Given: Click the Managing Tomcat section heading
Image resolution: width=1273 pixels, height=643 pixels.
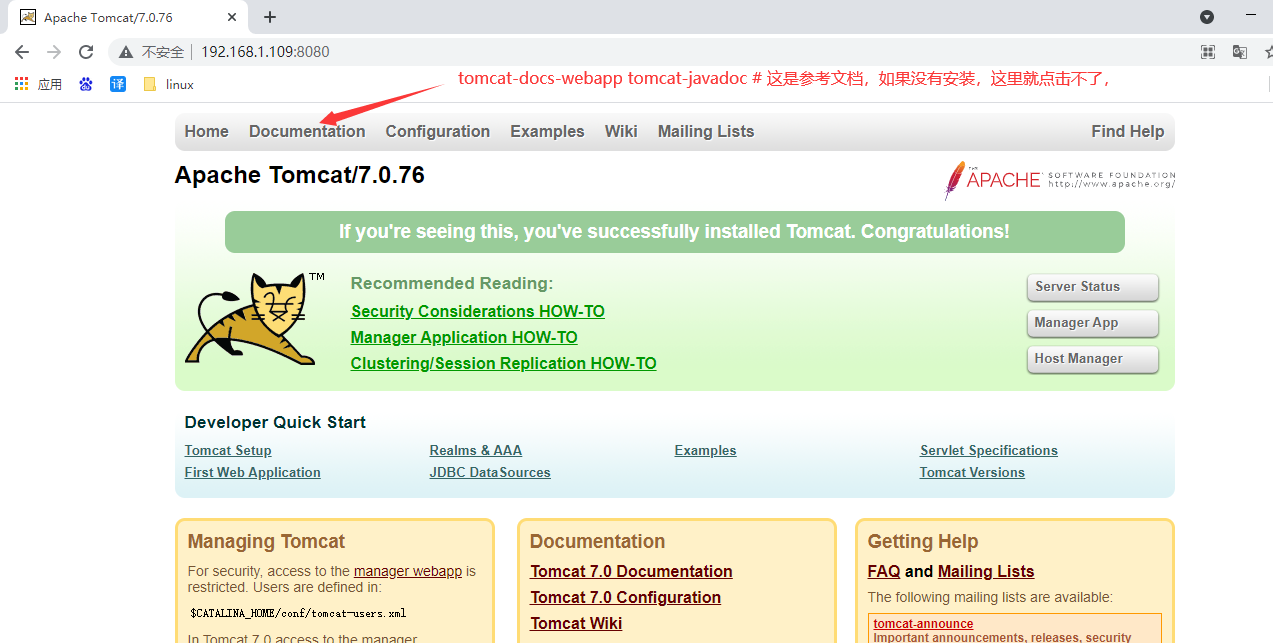Looking at the screenshot, I should click(266, 541).
